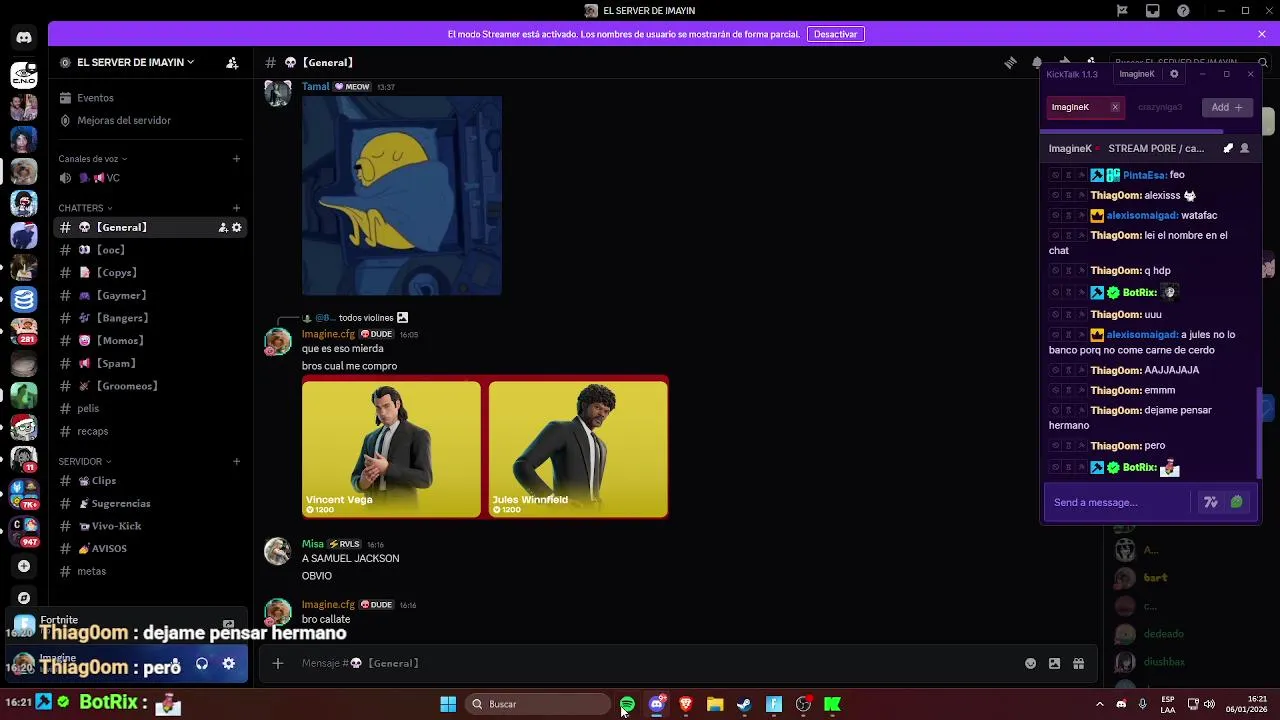Open the Groomeos channel
This screenshot has height=720, width=1280.
(x=150, y=386)
